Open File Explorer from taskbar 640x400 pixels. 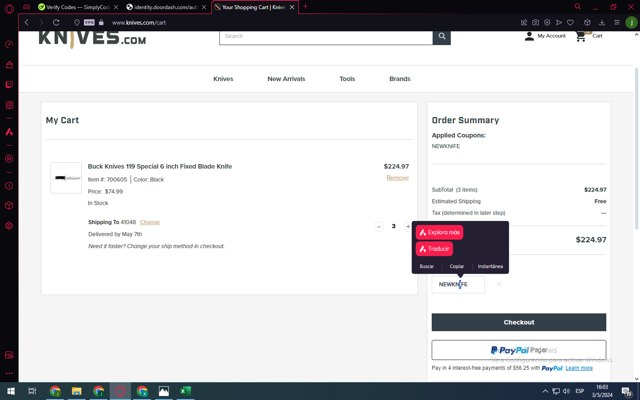(x=76, y=391)
